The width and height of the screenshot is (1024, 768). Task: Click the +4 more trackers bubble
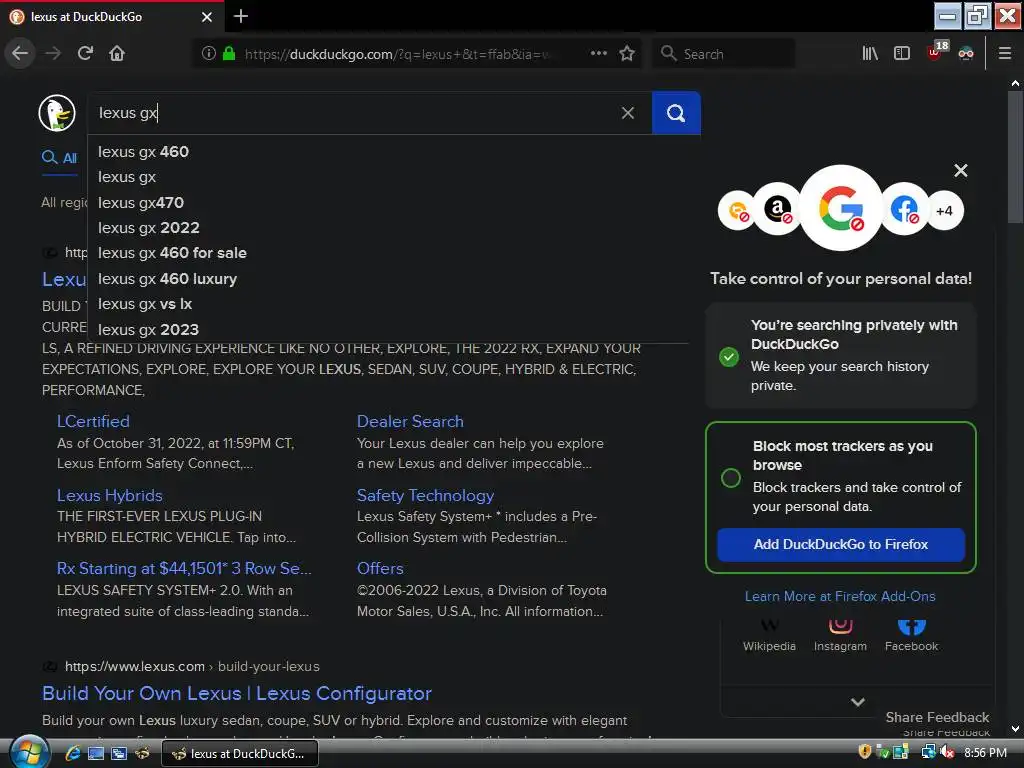[x=944, y=211]
